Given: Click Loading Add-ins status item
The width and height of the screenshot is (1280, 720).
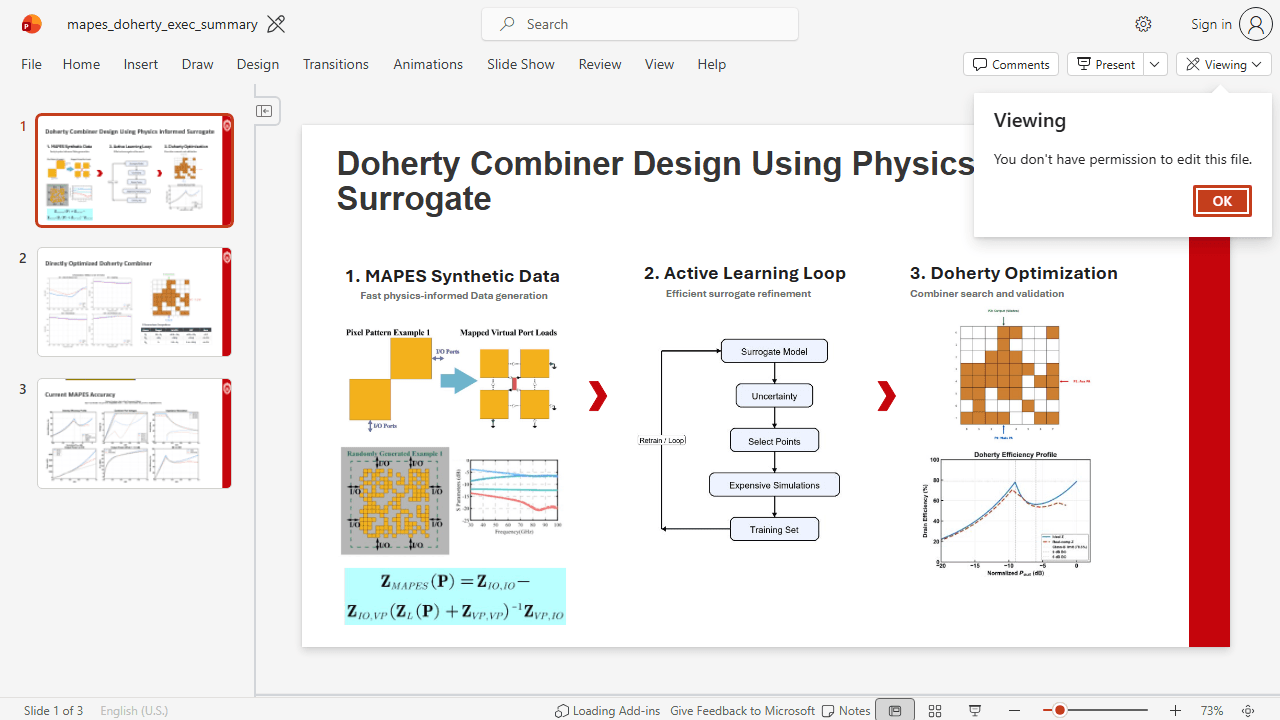Looking at the screenshot, I should (608, 710).
